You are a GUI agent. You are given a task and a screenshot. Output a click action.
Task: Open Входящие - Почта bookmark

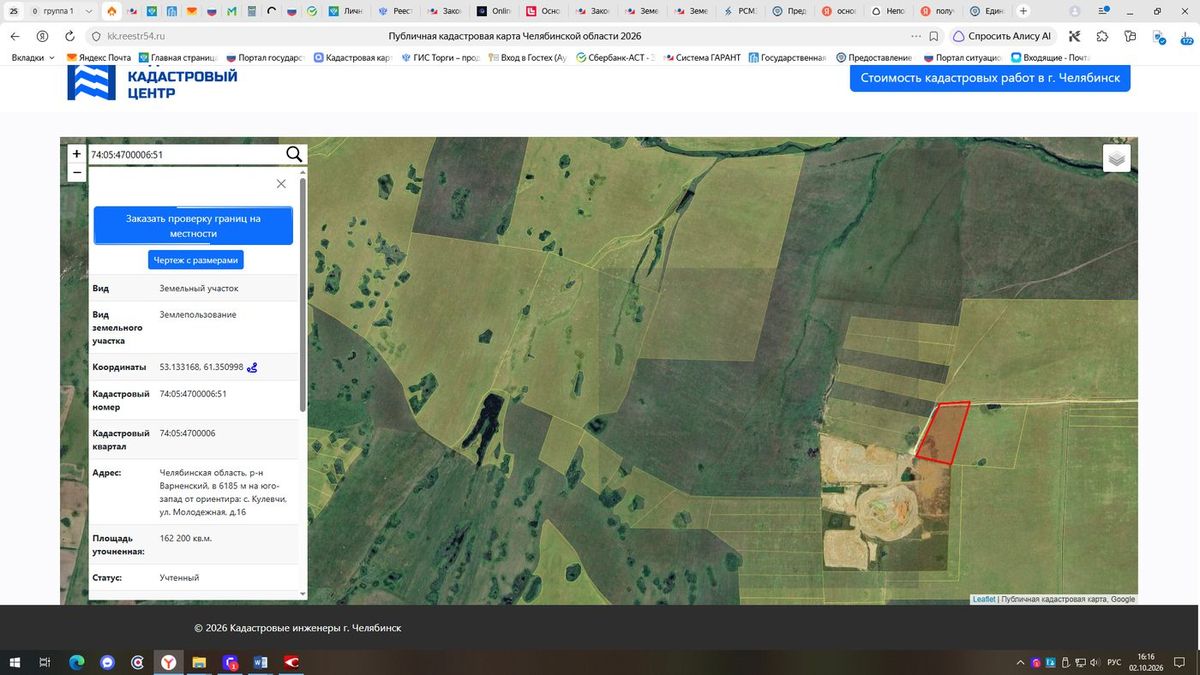[x=1049, y=57]
